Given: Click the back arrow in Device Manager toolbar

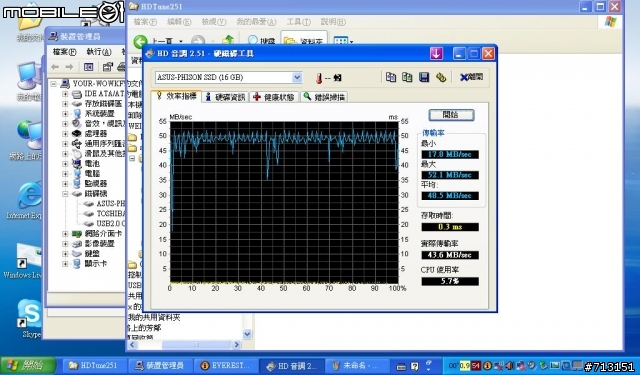Looking at the screenshot, I should pyautogui.click(x=55, y=67).
